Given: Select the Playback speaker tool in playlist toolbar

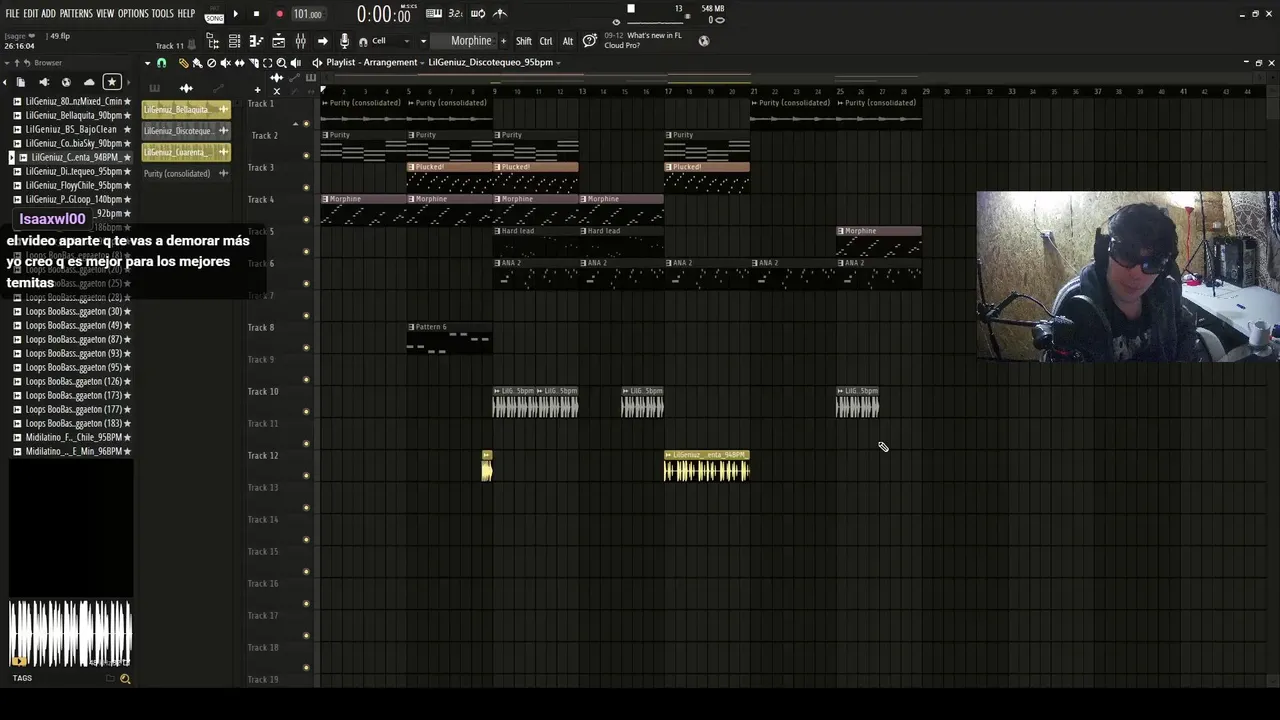Looking at the screenshot, I should click(295, 63).
